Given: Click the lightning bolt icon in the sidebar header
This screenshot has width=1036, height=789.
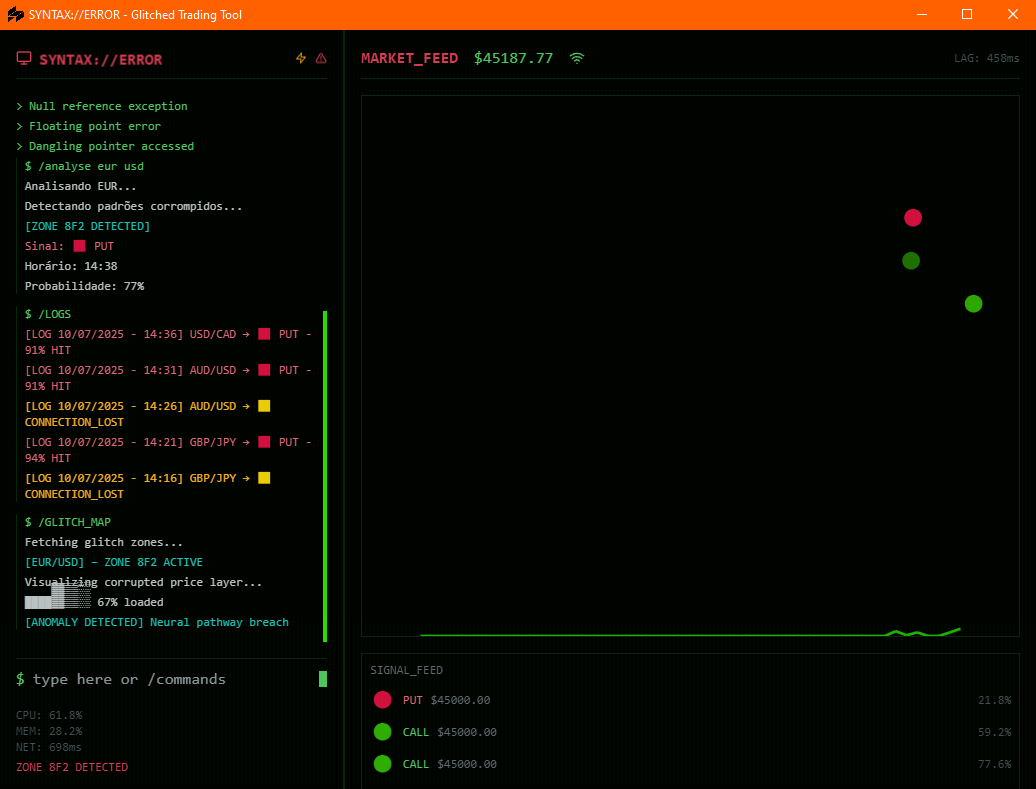Looking at the screenshot, I should (301, 58).
